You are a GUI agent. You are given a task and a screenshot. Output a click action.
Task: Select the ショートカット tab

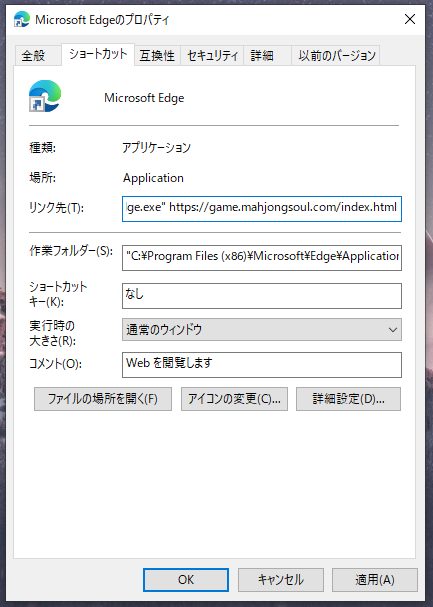[x=98, y=54]
